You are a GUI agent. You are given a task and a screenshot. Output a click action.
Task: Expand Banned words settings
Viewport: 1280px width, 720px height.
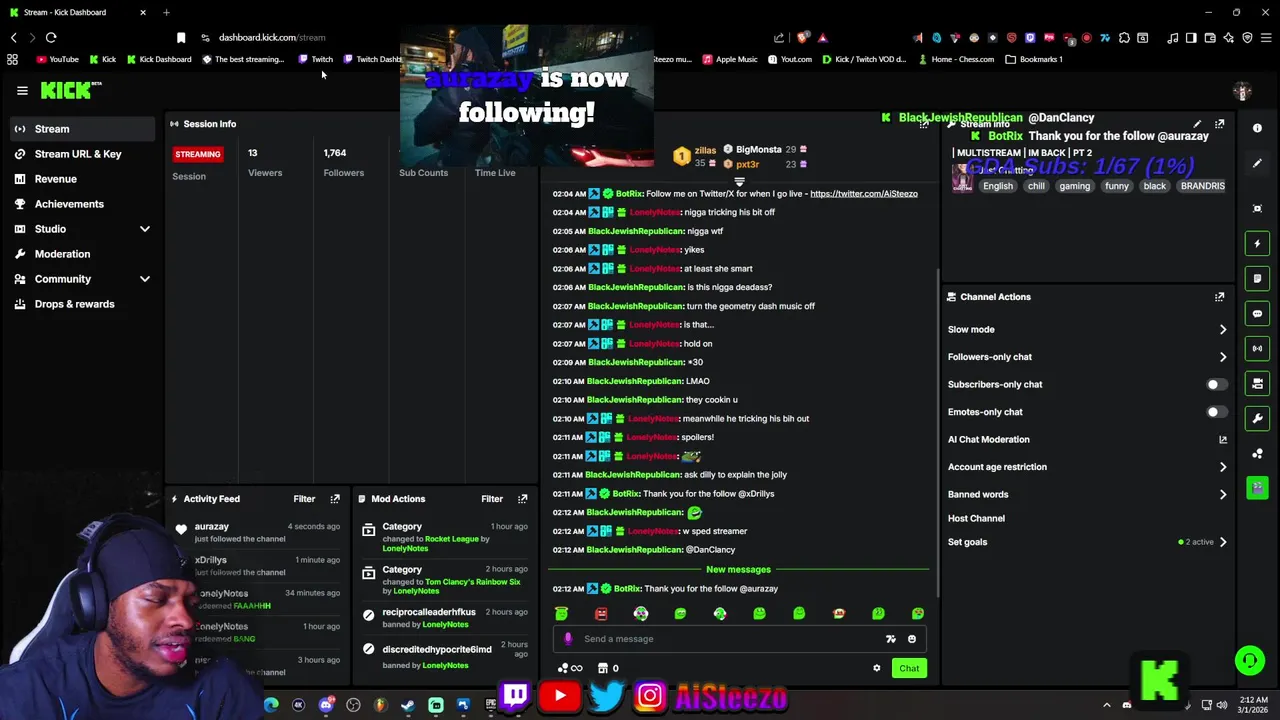coord(1087,494)
